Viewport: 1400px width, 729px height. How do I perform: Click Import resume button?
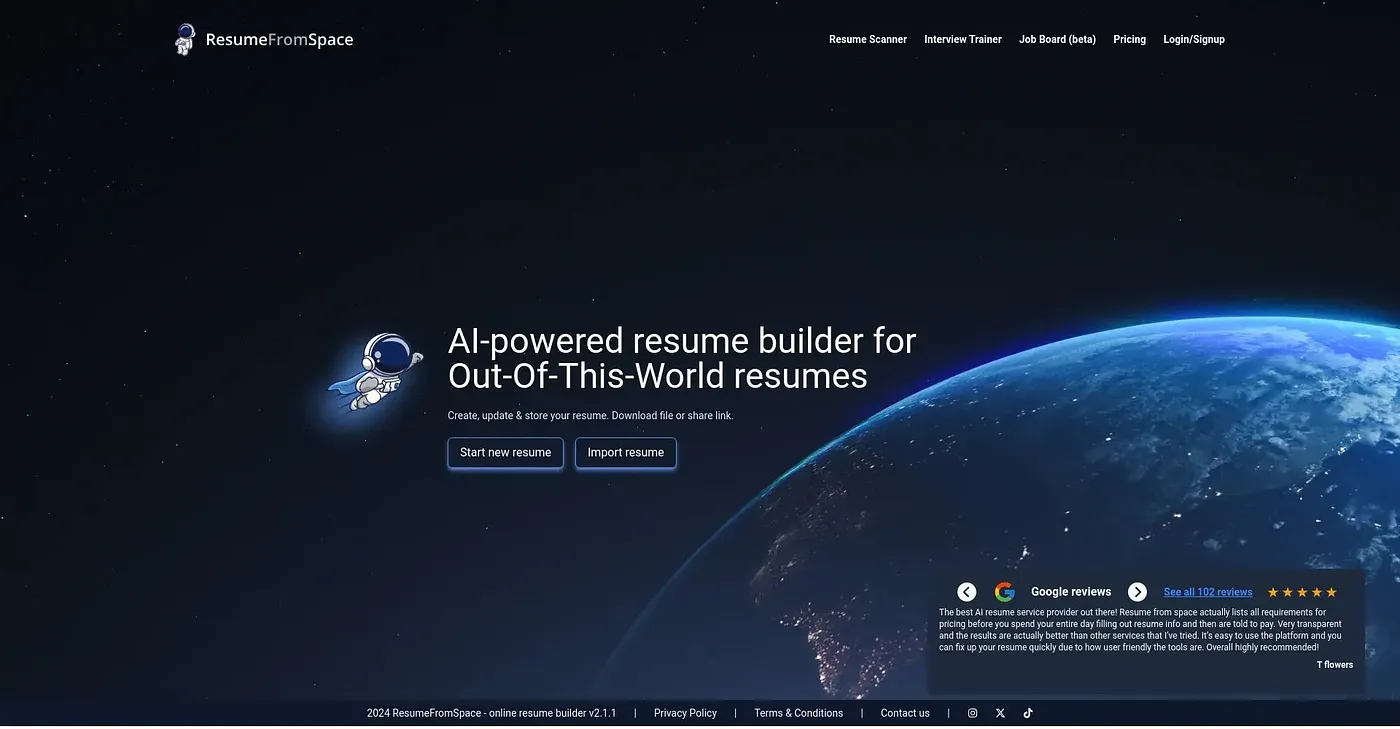(x=626, y=453)
